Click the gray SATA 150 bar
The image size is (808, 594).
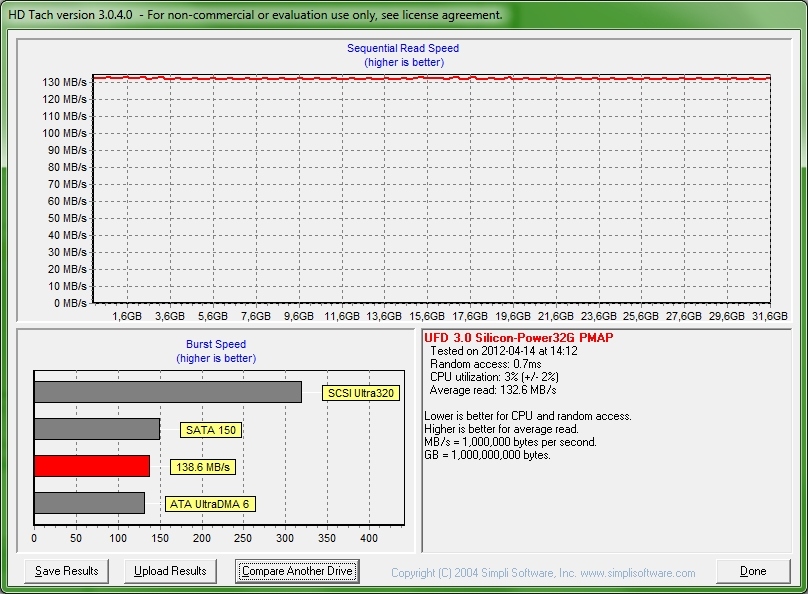coord(97,429)
